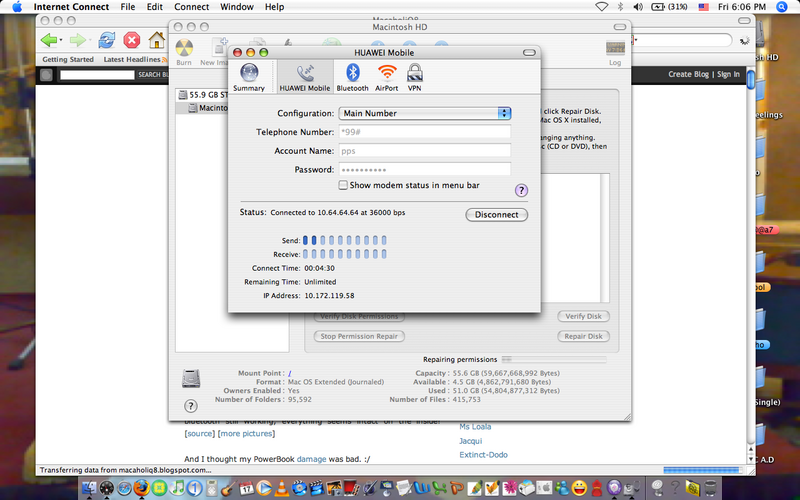800x500 pixels.
Task: Open iCal from the Dock
Action: [246, 488]
